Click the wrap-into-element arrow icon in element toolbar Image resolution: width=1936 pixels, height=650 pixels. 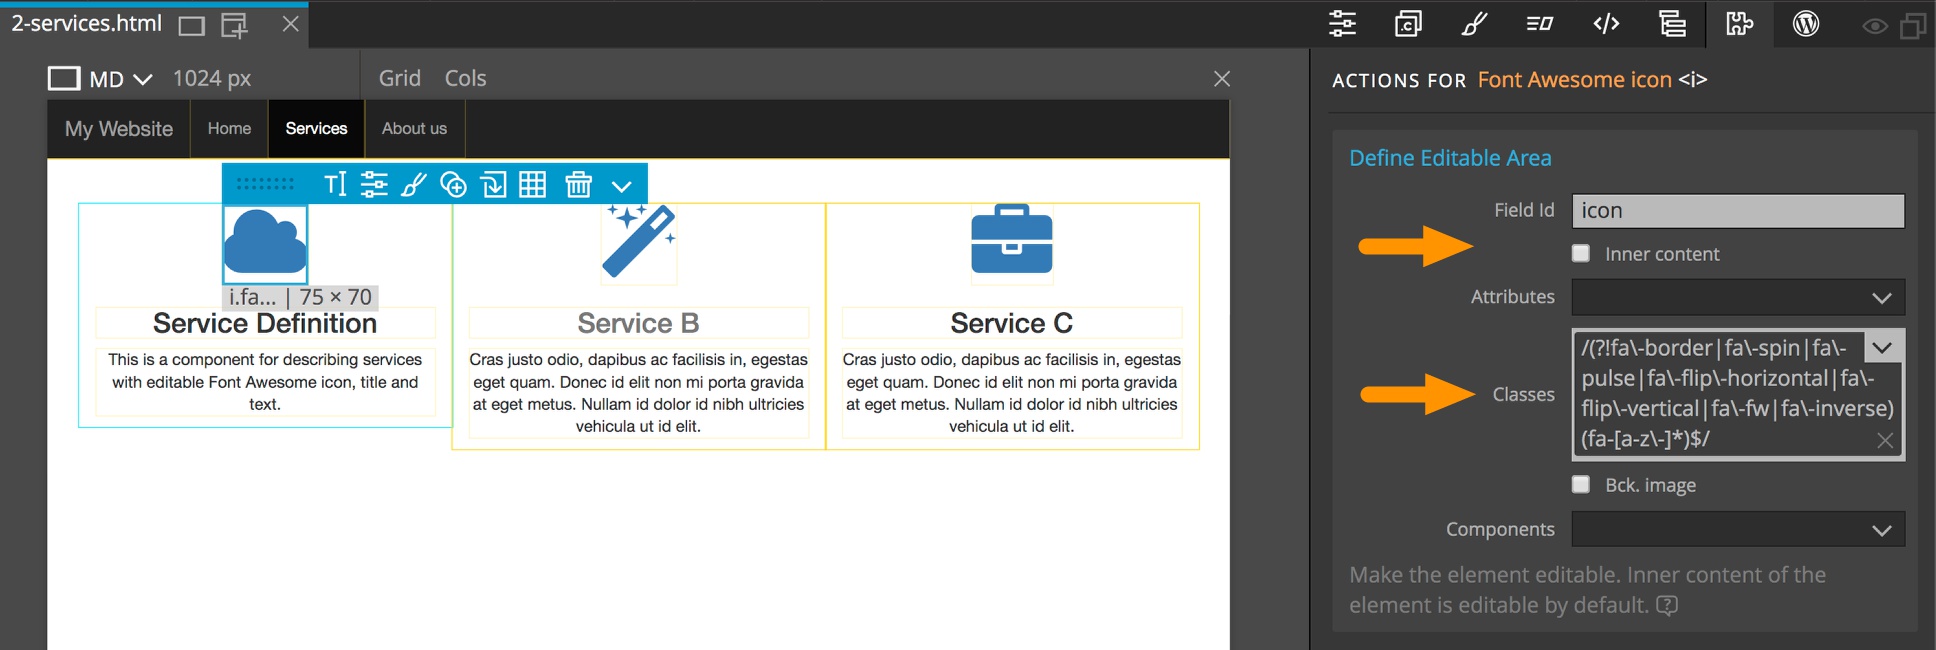coord(493,184)
